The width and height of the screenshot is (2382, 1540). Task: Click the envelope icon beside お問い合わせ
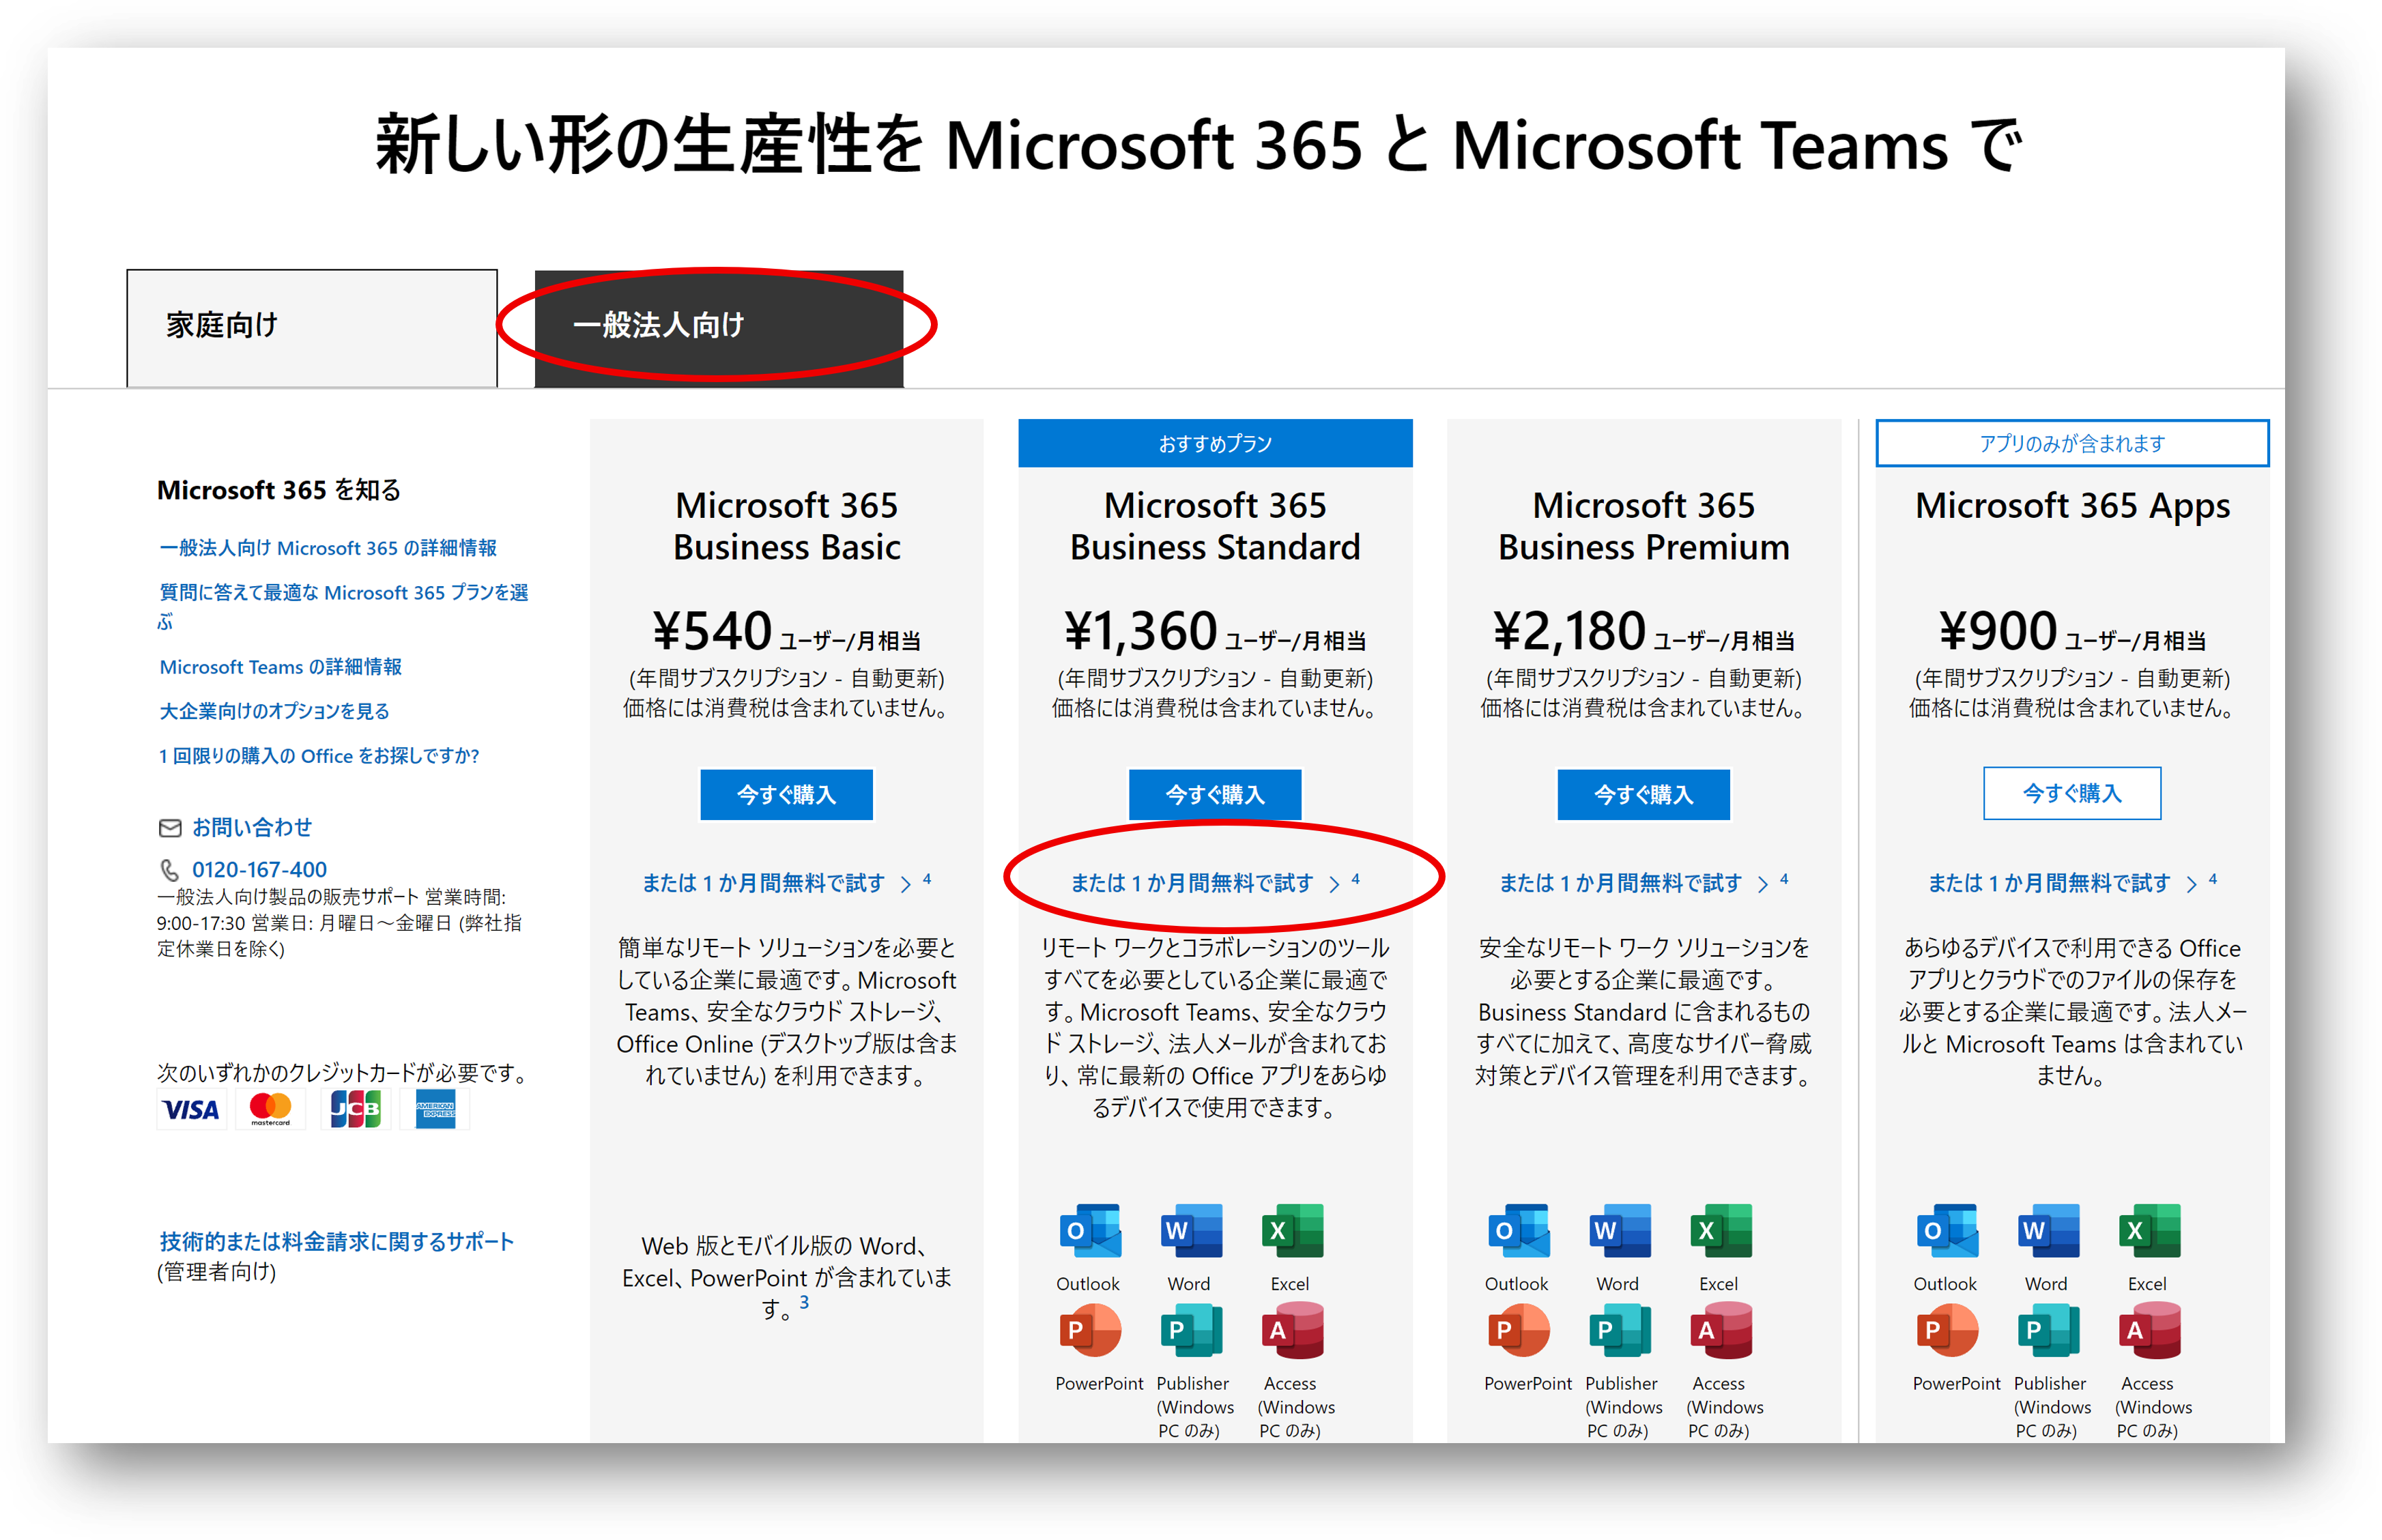pos(170,828)
